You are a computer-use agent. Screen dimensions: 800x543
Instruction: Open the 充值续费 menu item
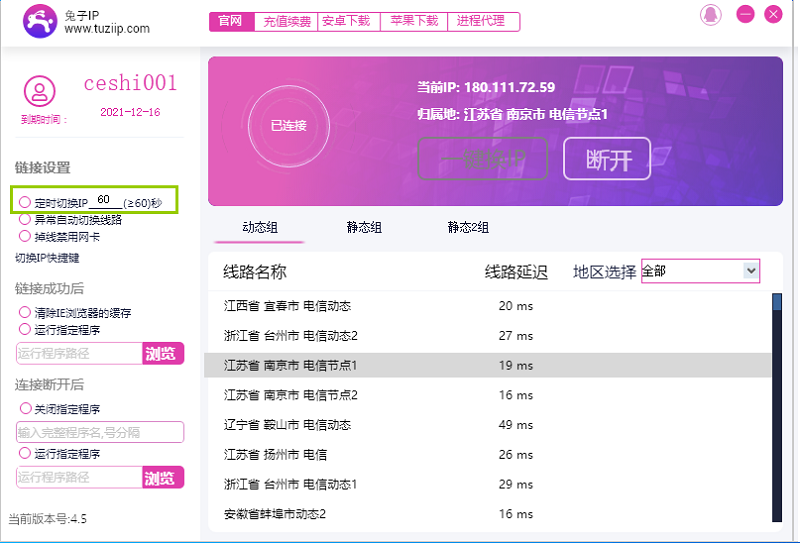click(287, 21)
